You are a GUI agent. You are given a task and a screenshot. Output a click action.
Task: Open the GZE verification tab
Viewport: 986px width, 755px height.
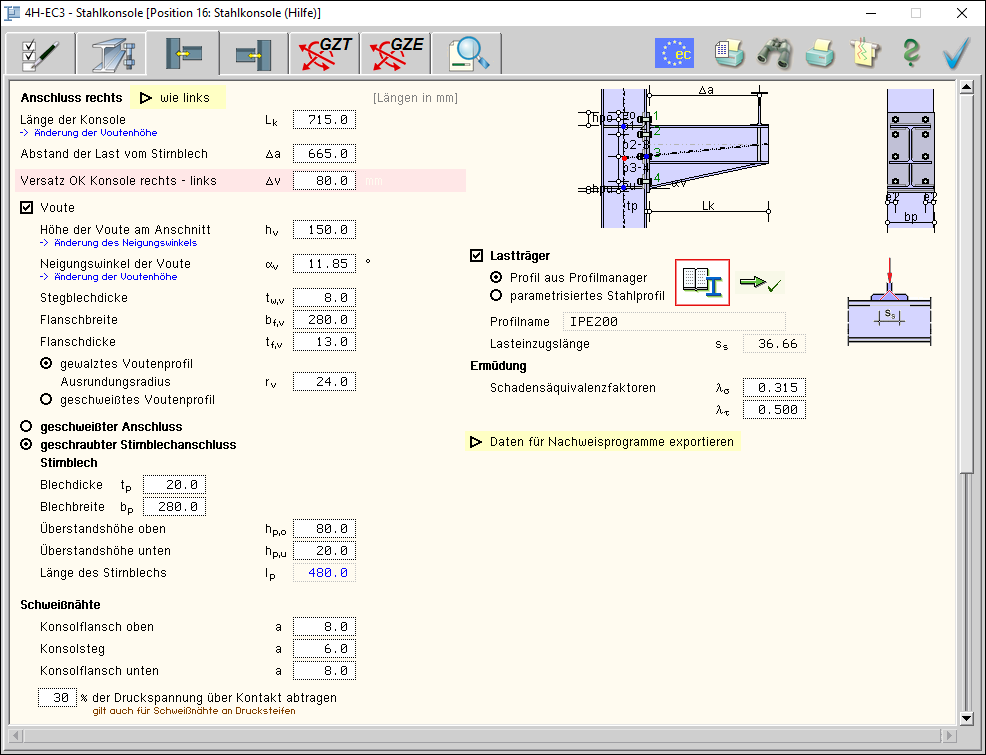pyautogui.click(x=390, y=53)
